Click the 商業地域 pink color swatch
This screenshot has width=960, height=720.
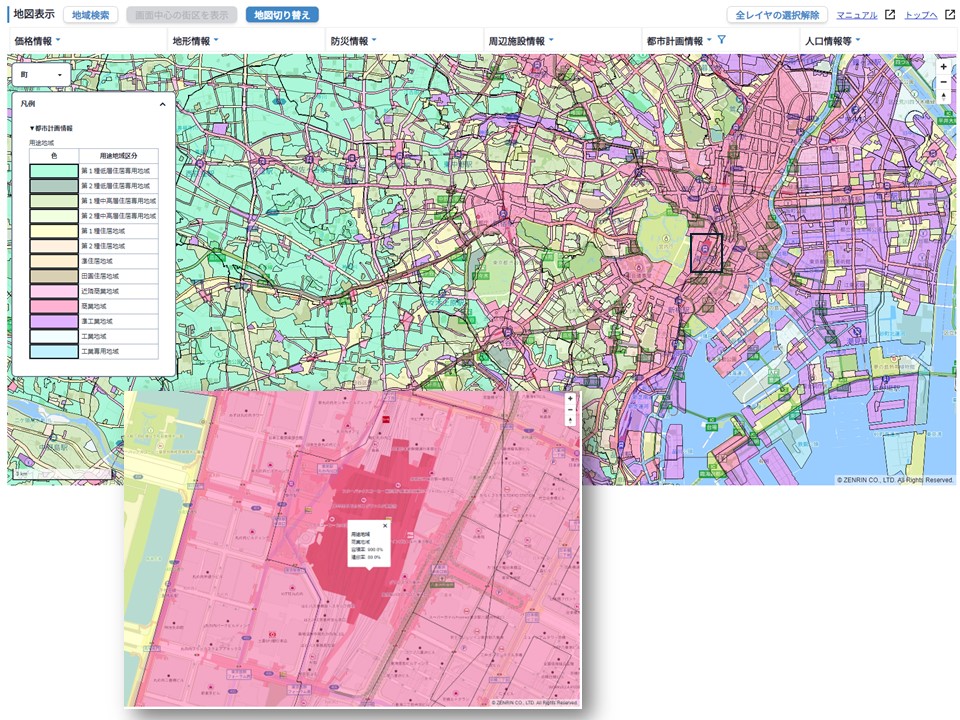tap(54, 306)
